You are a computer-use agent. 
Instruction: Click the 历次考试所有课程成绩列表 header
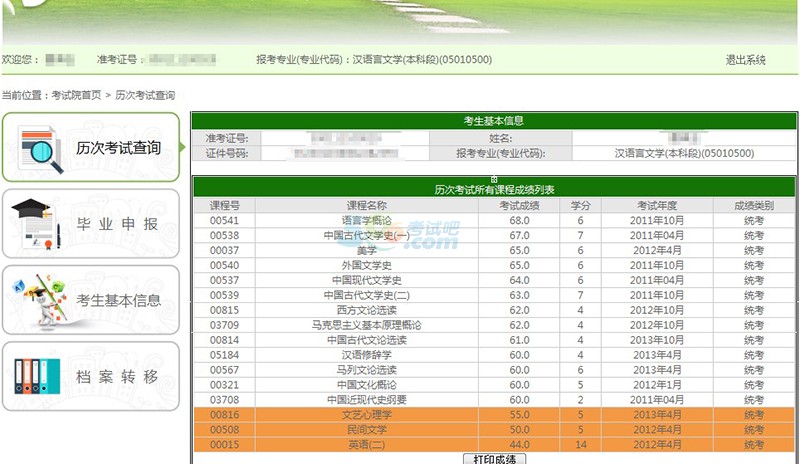494,189
